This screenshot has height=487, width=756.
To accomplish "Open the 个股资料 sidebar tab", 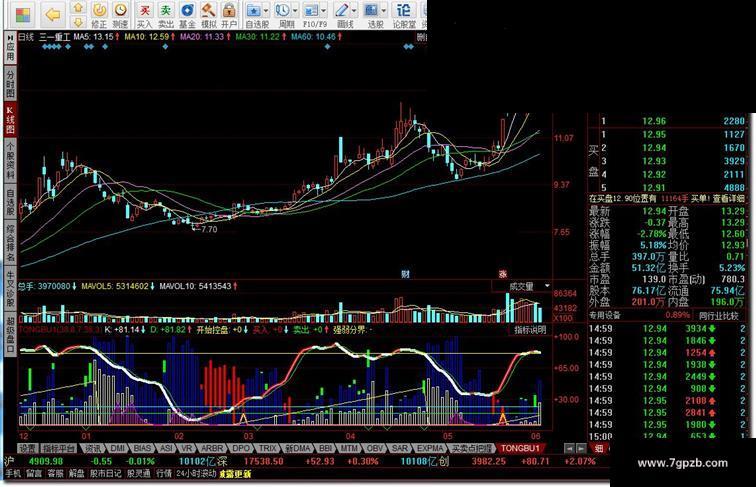I will tap(10, 160).
